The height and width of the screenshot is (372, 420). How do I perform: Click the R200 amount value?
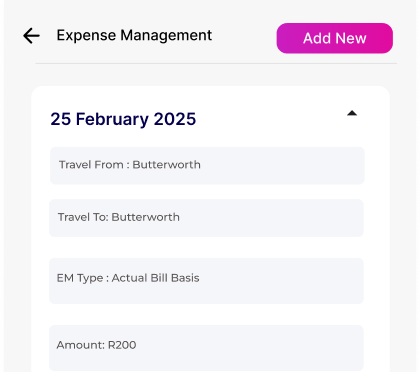click(122, 345)
